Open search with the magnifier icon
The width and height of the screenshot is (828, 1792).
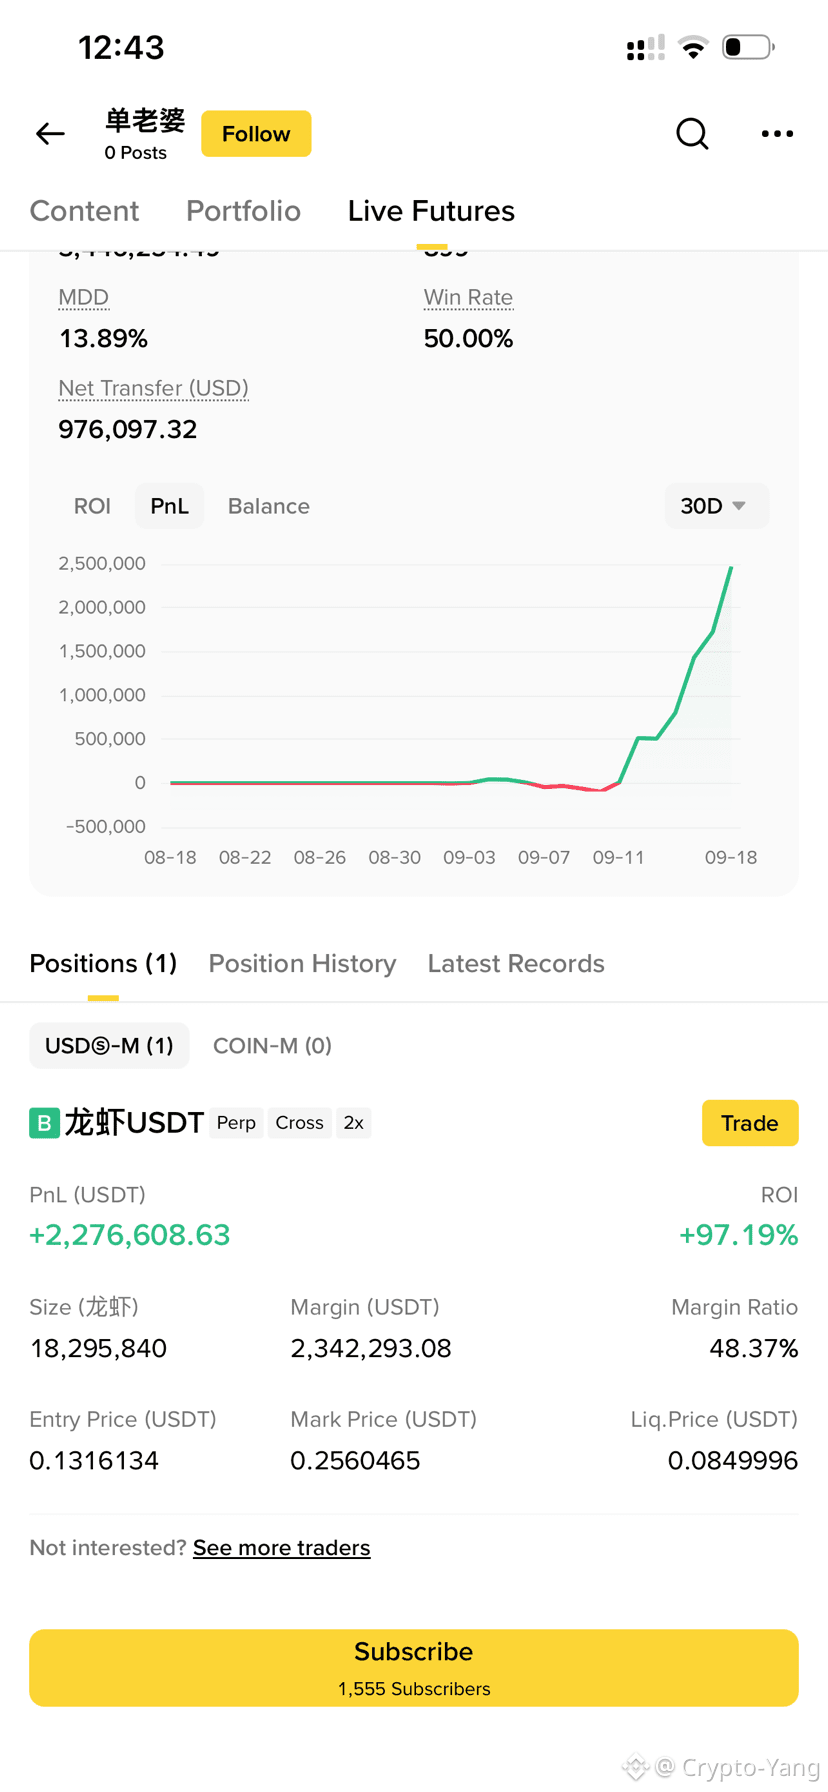(x=692, y=133)
